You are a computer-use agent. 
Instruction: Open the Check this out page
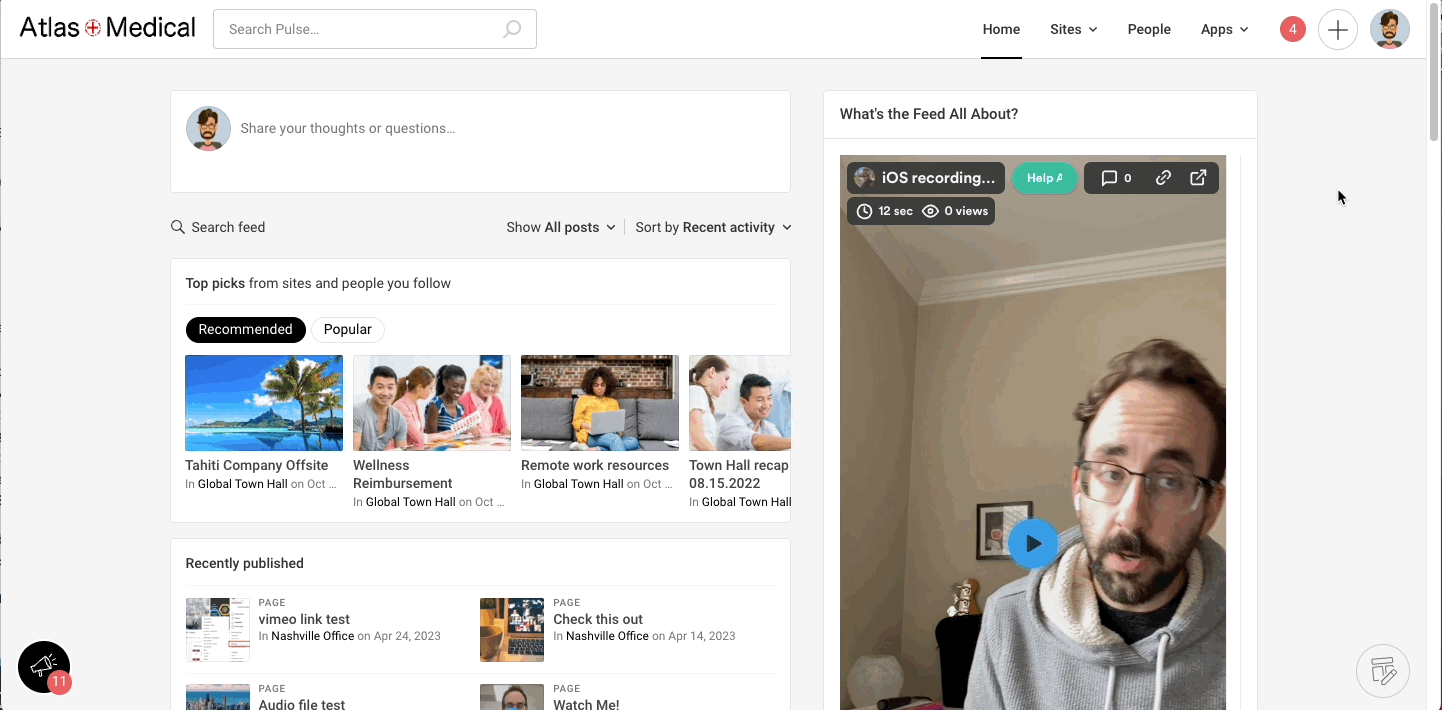tap(598, 619)
